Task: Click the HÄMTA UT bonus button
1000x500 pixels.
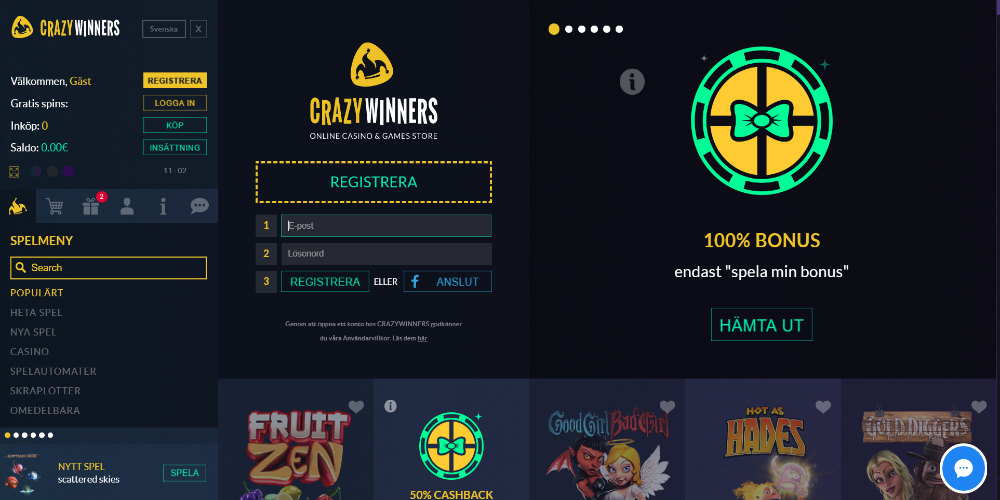Action: pos(761,325)
